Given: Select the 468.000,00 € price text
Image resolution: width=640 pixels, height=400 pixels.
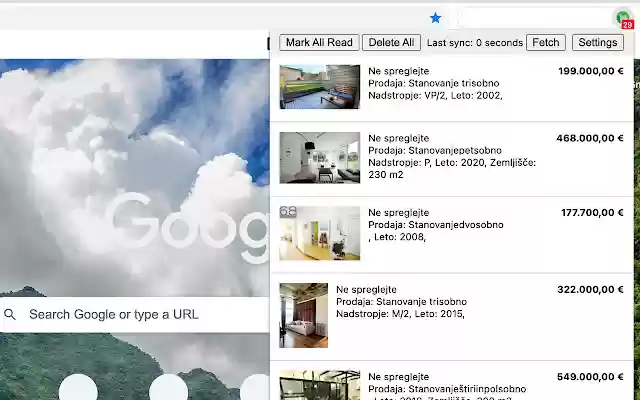Looking at the screenshot, I should [590, 138].
